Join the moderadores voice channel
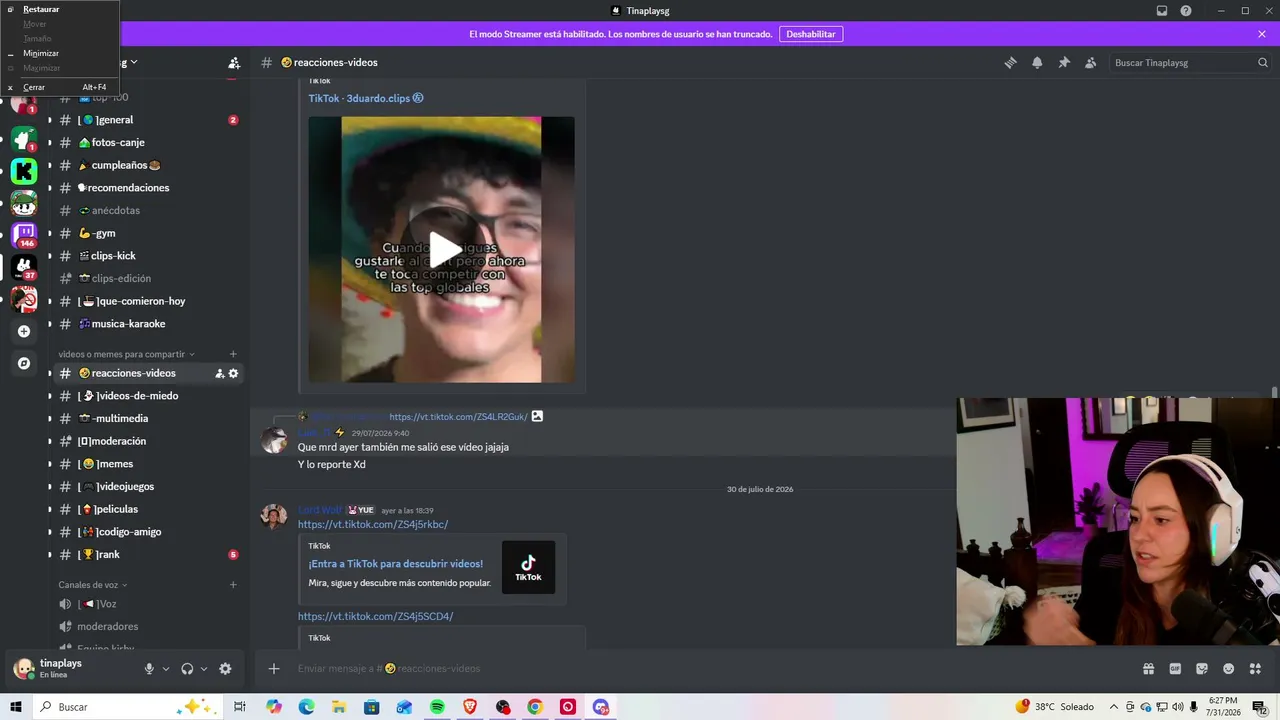The height and width of the screenshot is (720, 1280). click(x=146, y=627)
